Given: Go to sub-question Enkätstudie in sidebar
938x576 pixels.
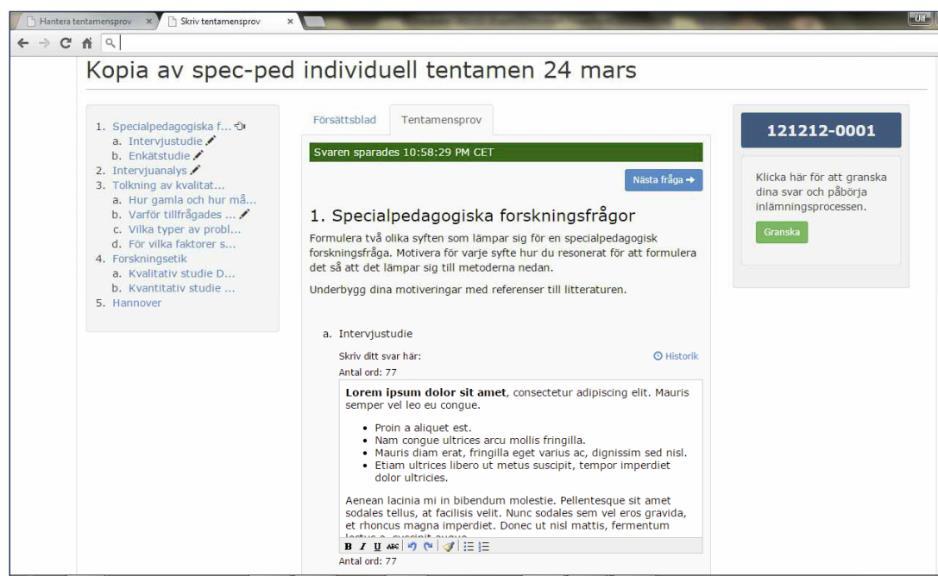Looking at the screenshot, I should point(159,156).
